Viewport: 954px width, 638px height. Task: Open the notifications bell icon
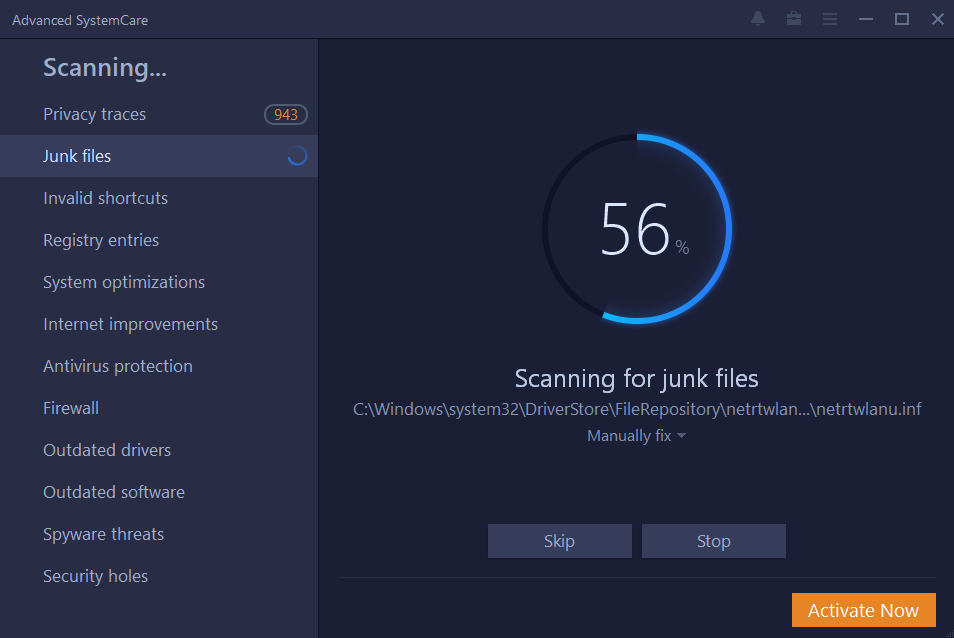(x=757, y=19)
